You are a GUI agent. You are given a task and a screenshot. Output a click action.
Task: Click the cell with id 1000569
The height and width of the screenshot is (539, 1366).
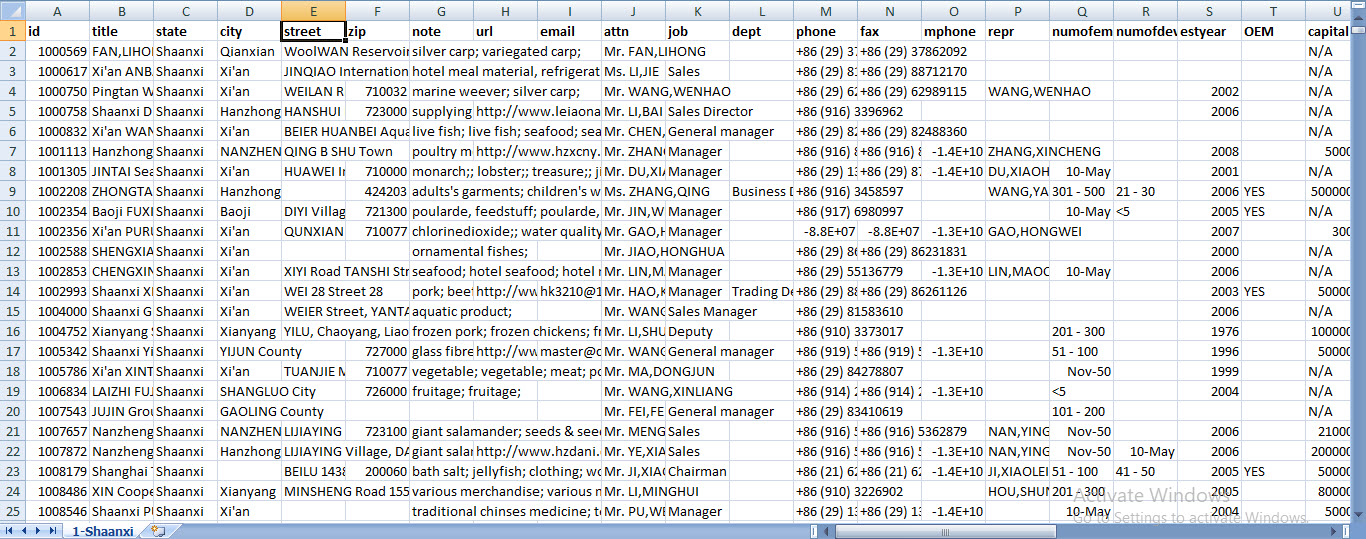tap(56, 51)
